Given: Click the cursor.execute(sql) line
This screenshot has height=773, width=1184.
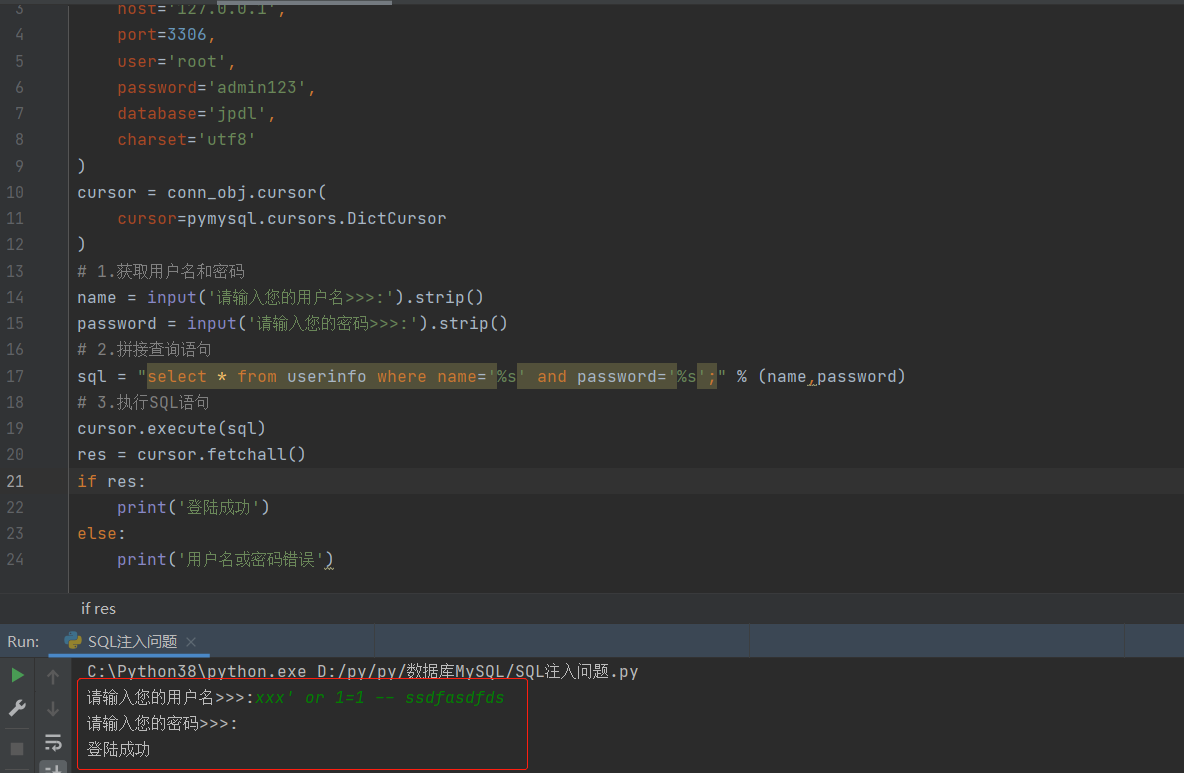Looking at the screenshot, I should point(171,428).
